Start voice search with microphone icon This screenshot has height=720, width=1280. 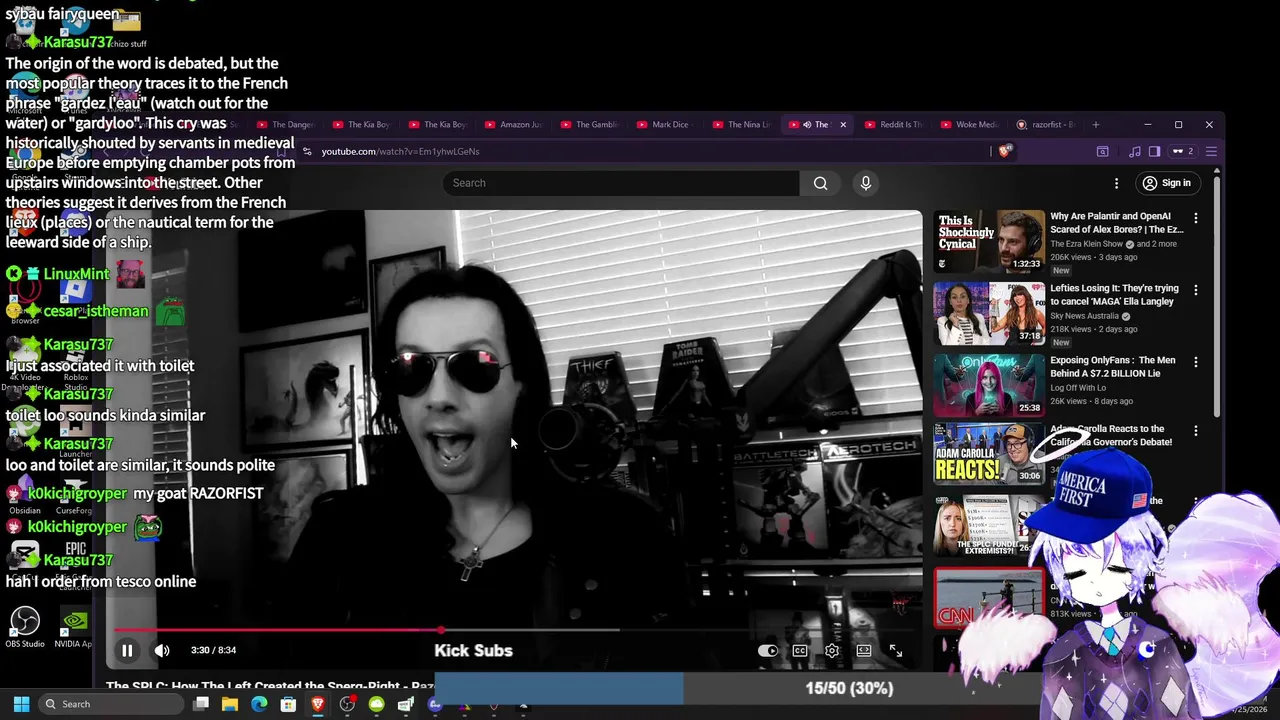pyautogui.click(x=866, y=183)
